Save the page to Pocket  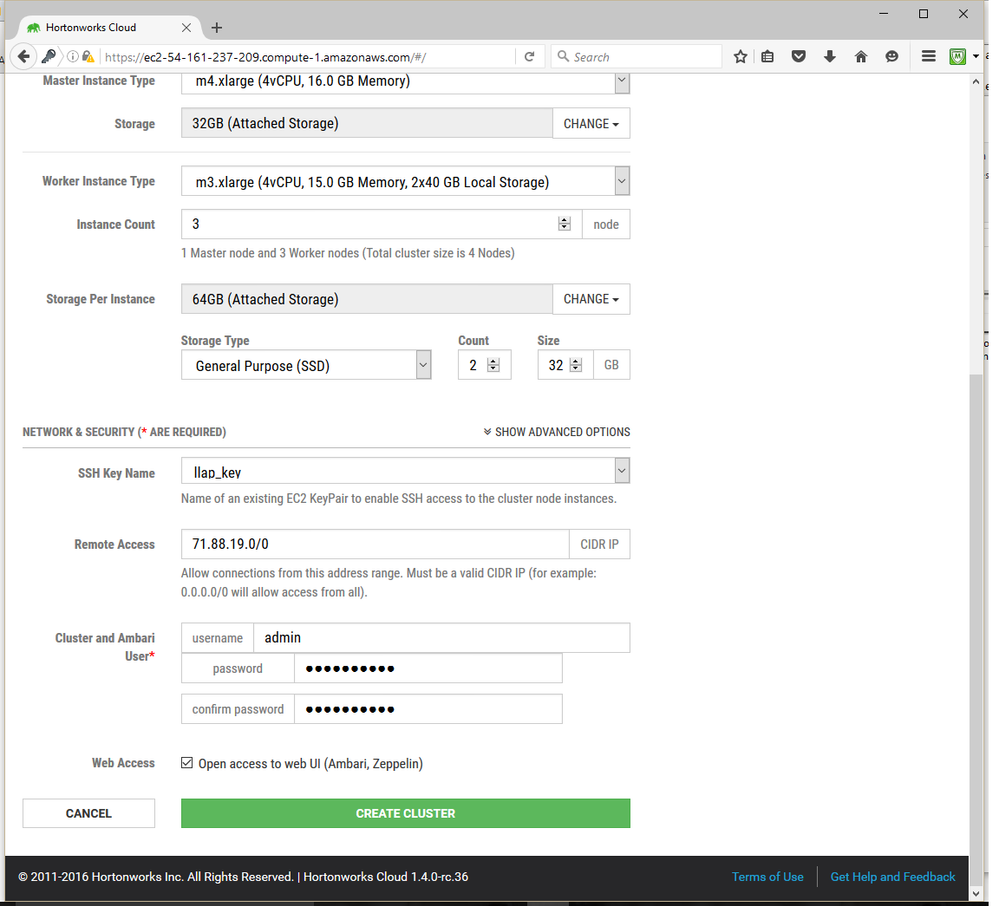click(x=799, y=56)
